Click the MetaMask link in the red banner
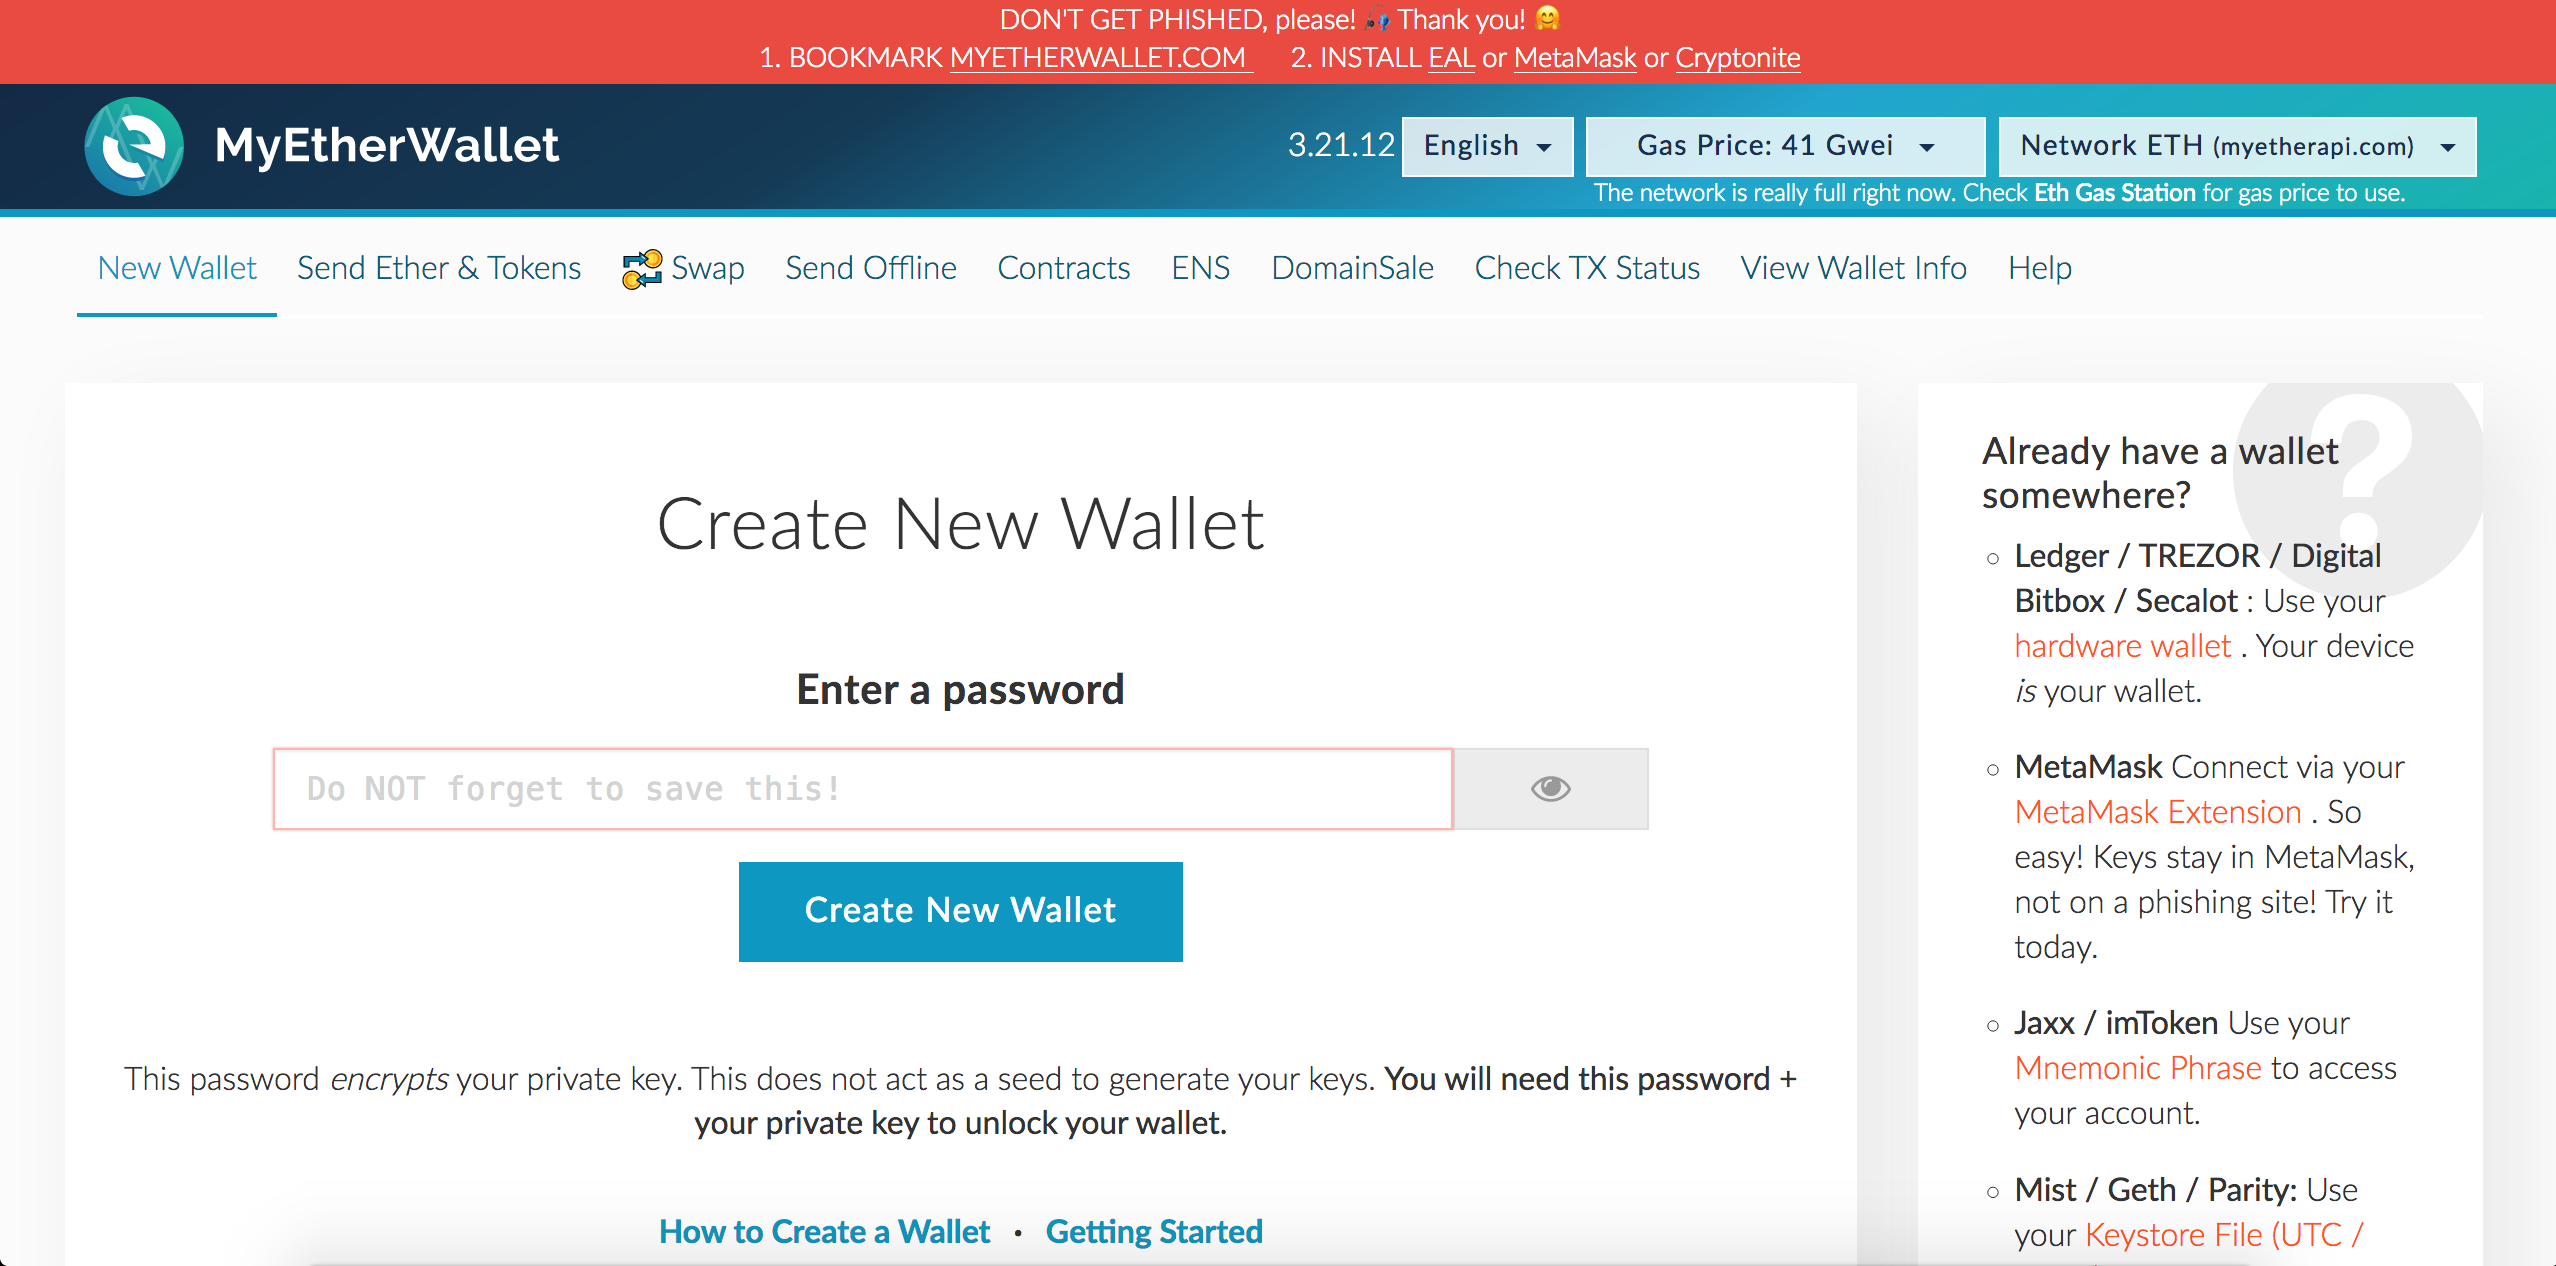 click(1575, 57)
